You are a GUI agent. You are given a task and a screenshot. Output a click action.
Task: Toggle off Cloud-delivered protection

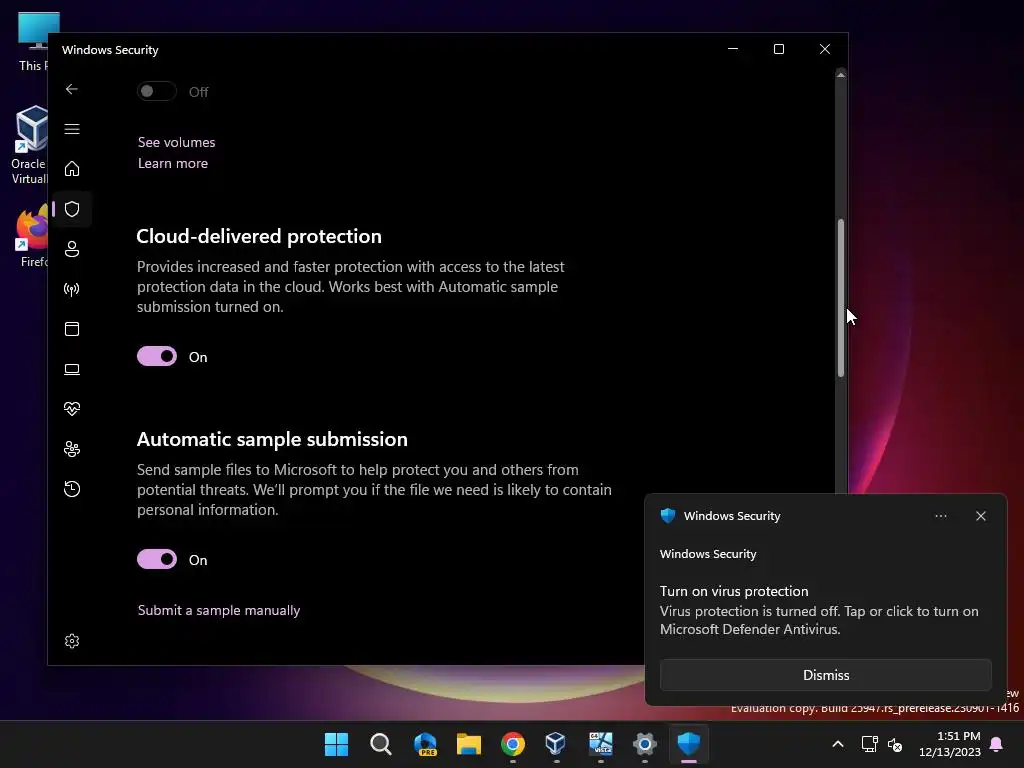(157, 357)
